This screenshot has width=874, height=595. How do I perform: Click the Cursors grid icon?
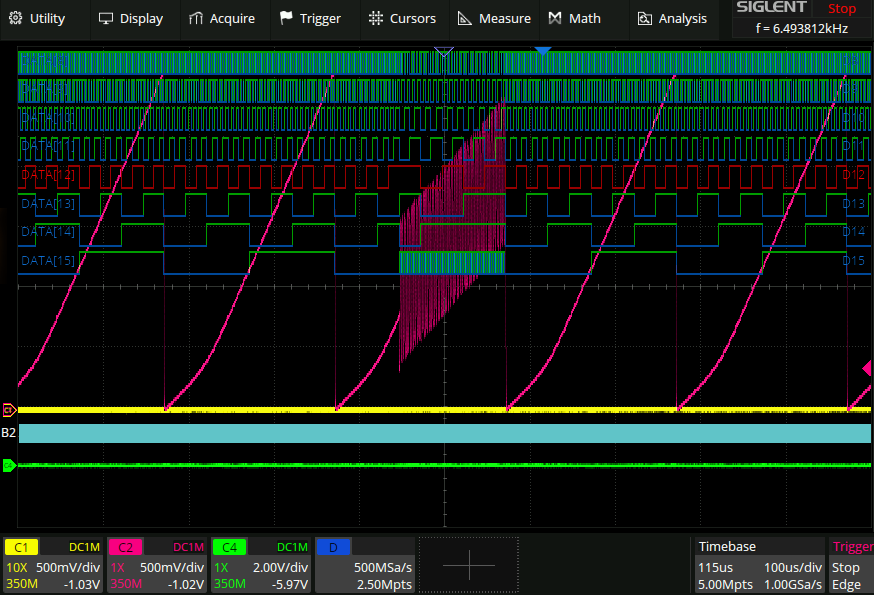click(x=376, y=18)
